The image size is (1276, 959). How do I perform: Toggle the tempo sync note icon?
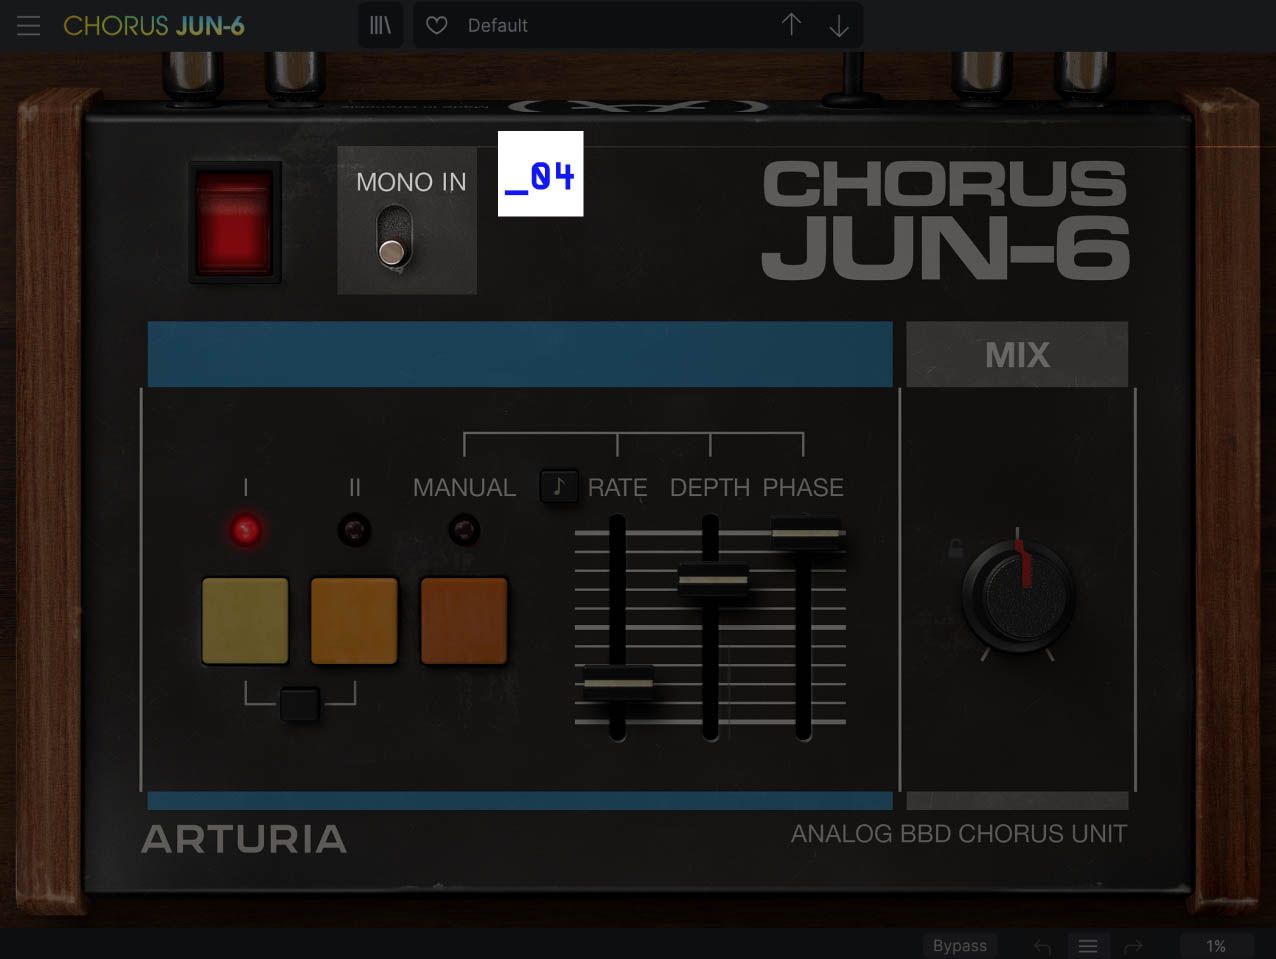click(559, 487)
